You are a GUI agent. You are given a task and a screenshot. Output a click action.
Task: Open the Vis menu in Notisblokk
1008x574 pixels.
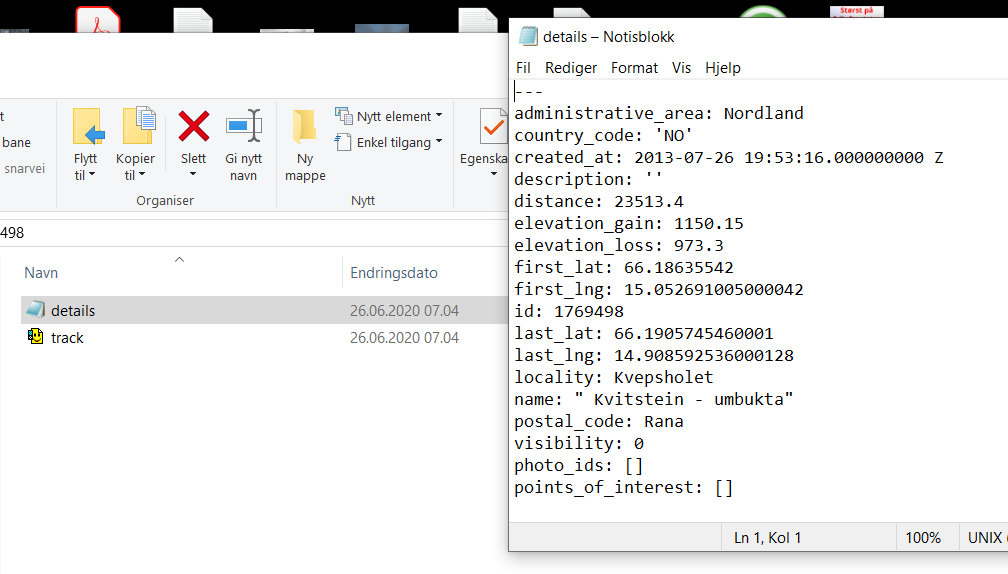click(681, 68)
